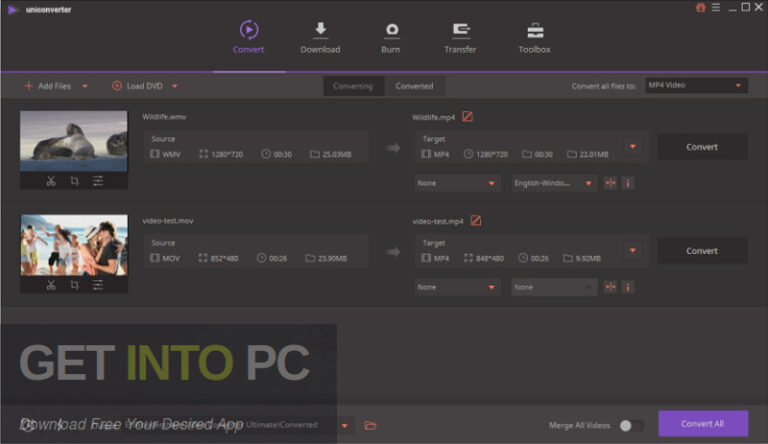Click the video-test.mov file name
Viewport: 768px width, 444px height.
pyautogui.click(x=168, y=221)
